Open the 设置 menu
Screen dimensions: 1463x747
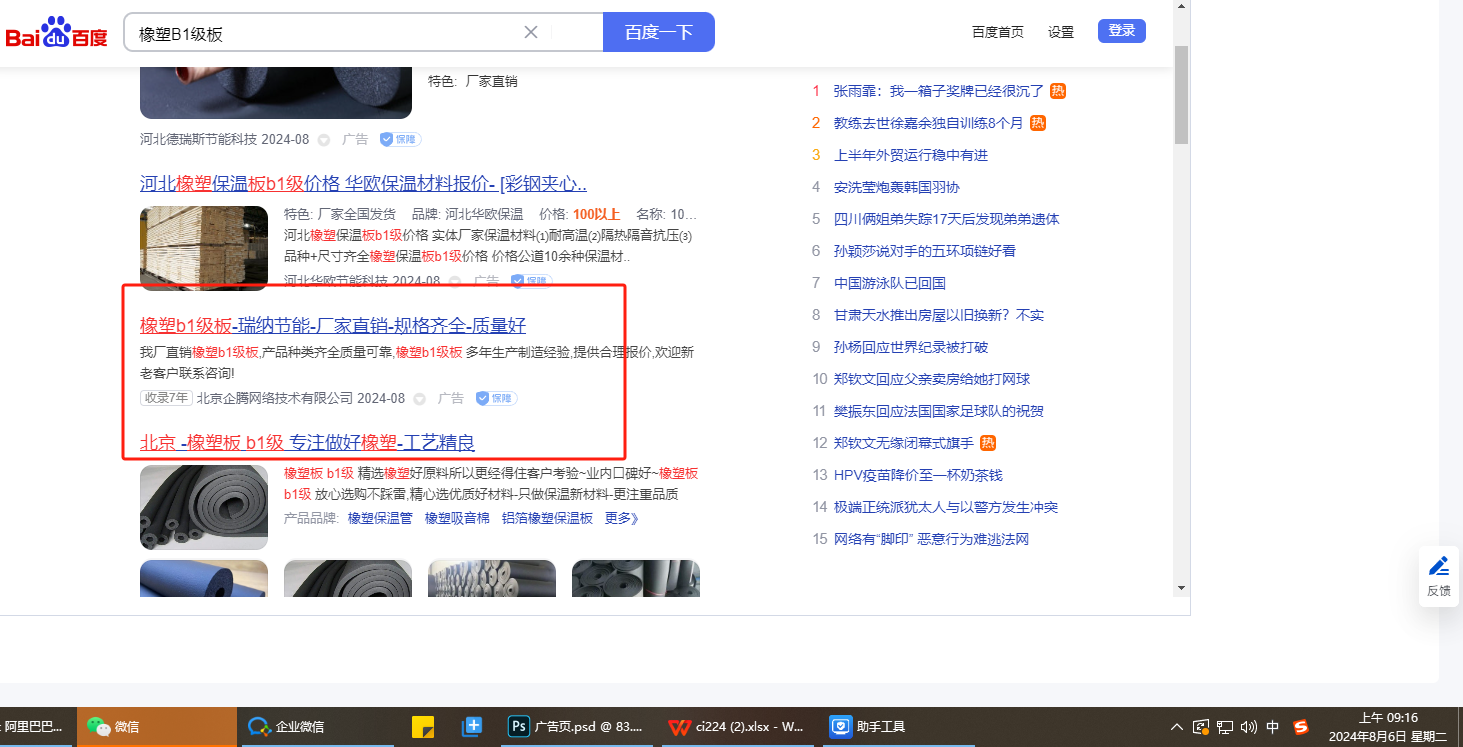click(x=1061, y=32)
